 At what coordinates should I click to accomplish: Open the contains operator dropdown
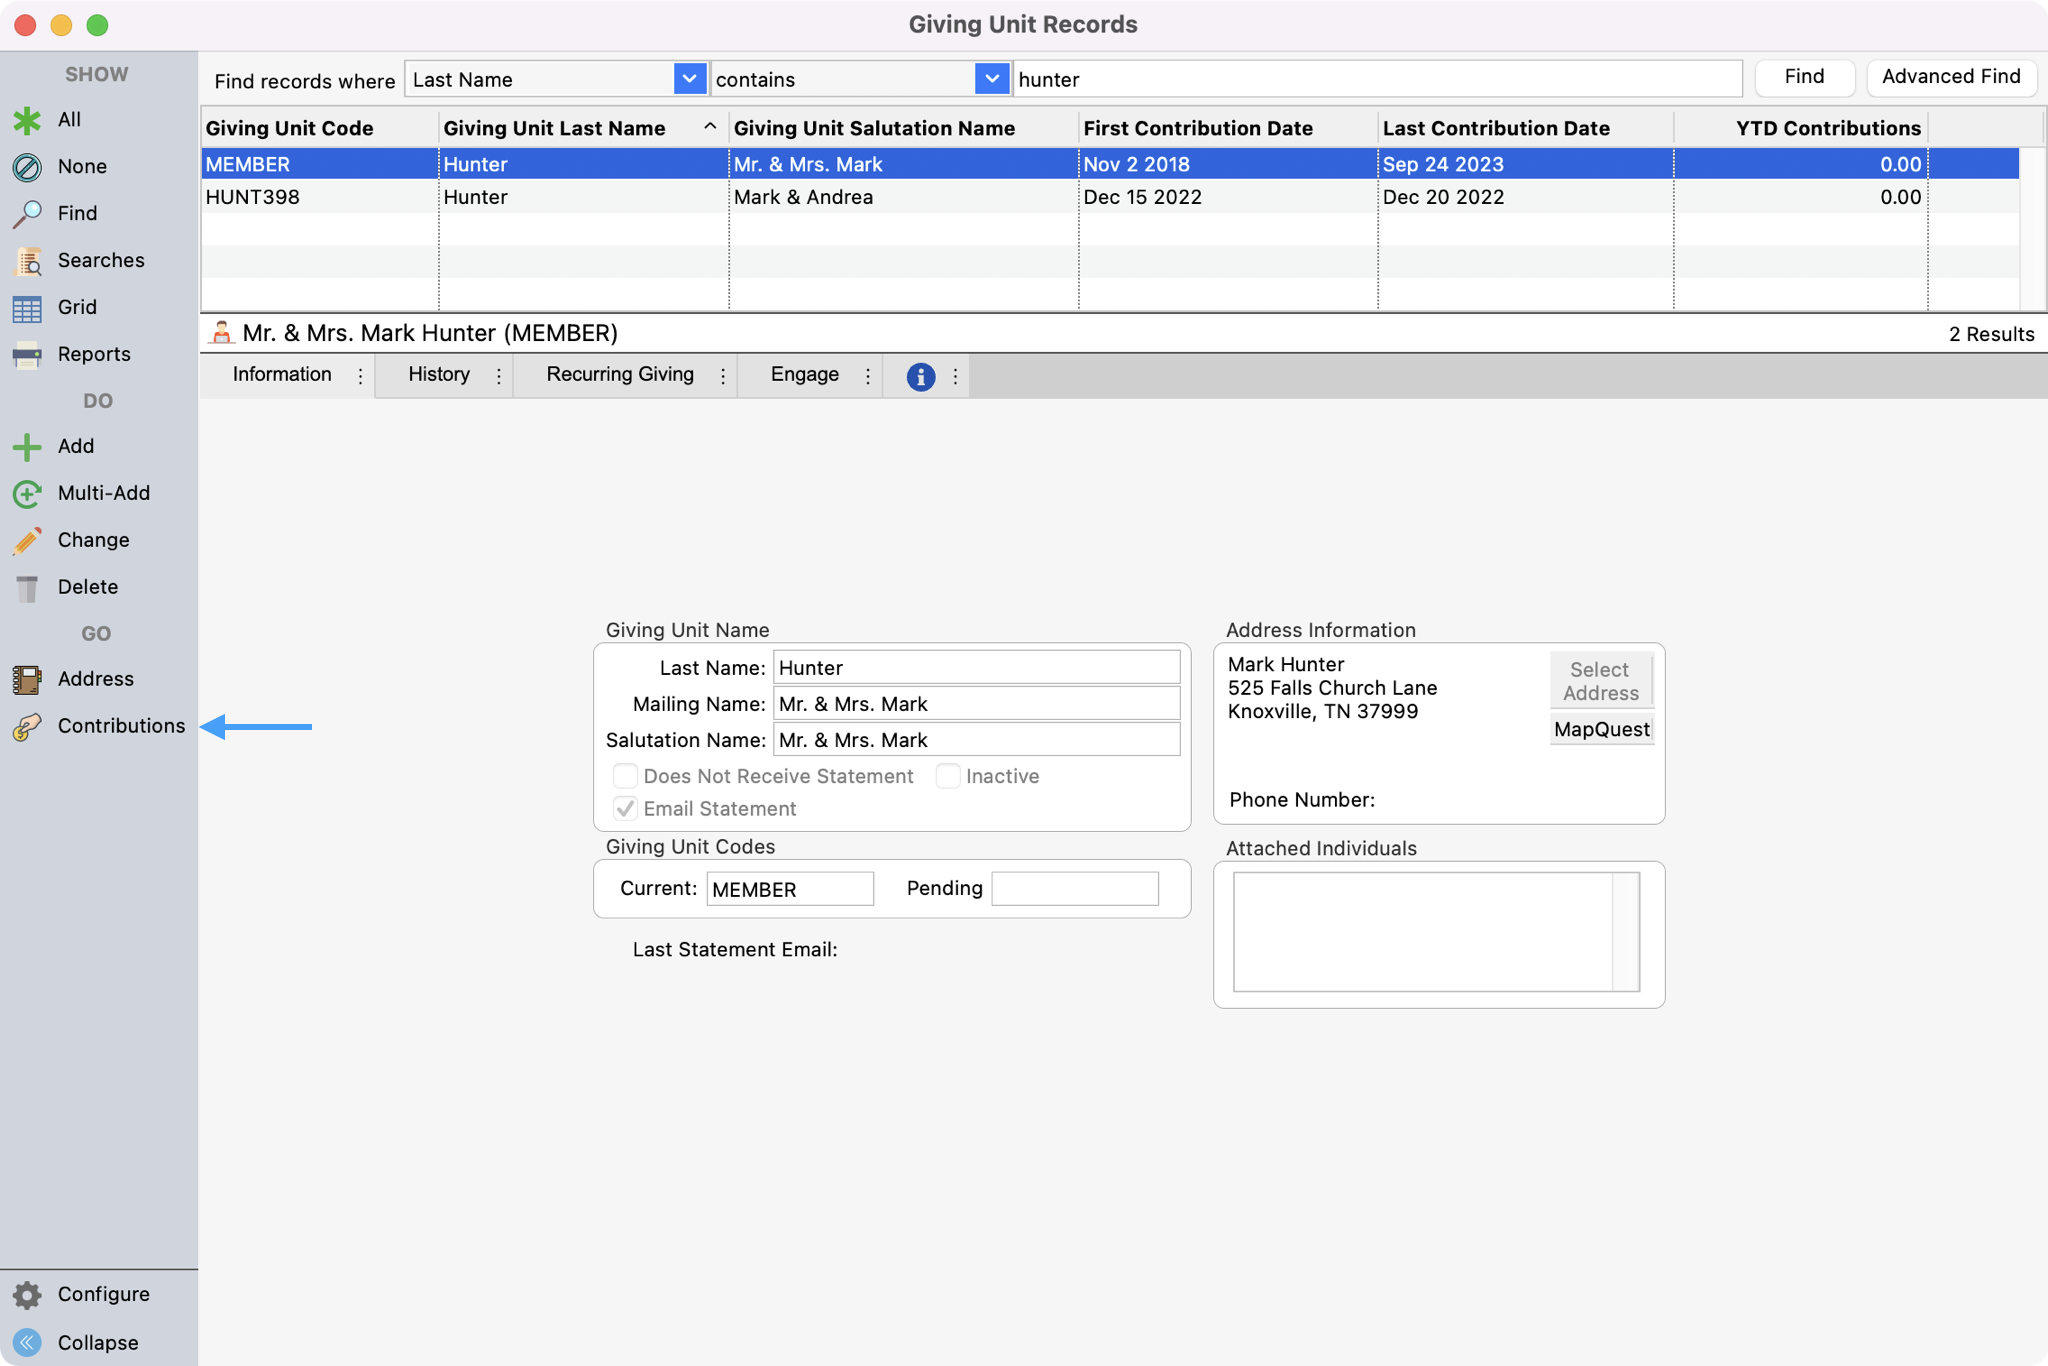990,79
